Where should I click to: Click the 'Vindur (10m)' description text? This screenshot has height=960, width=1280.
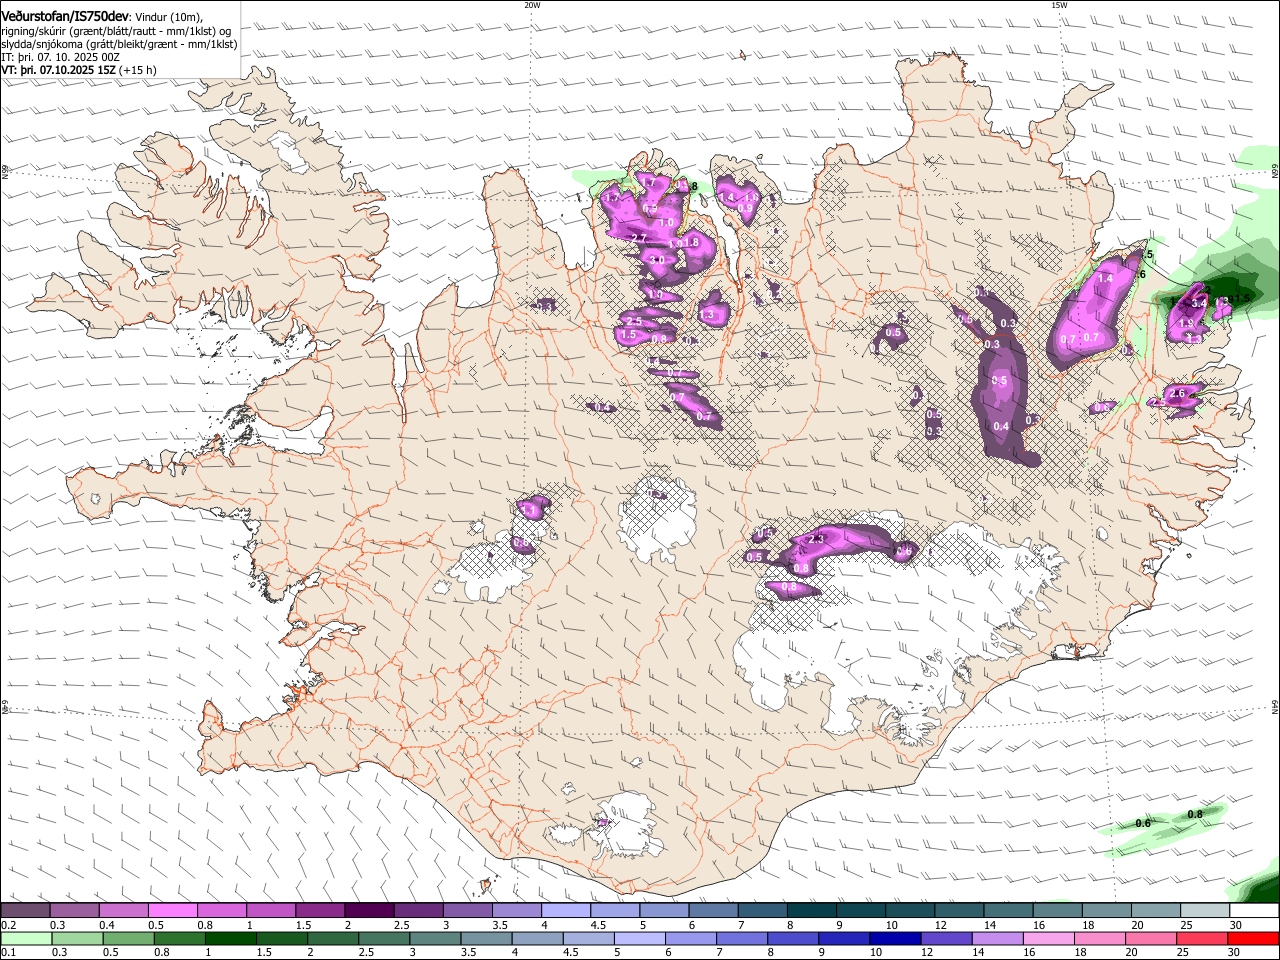(x=168, y=17)
